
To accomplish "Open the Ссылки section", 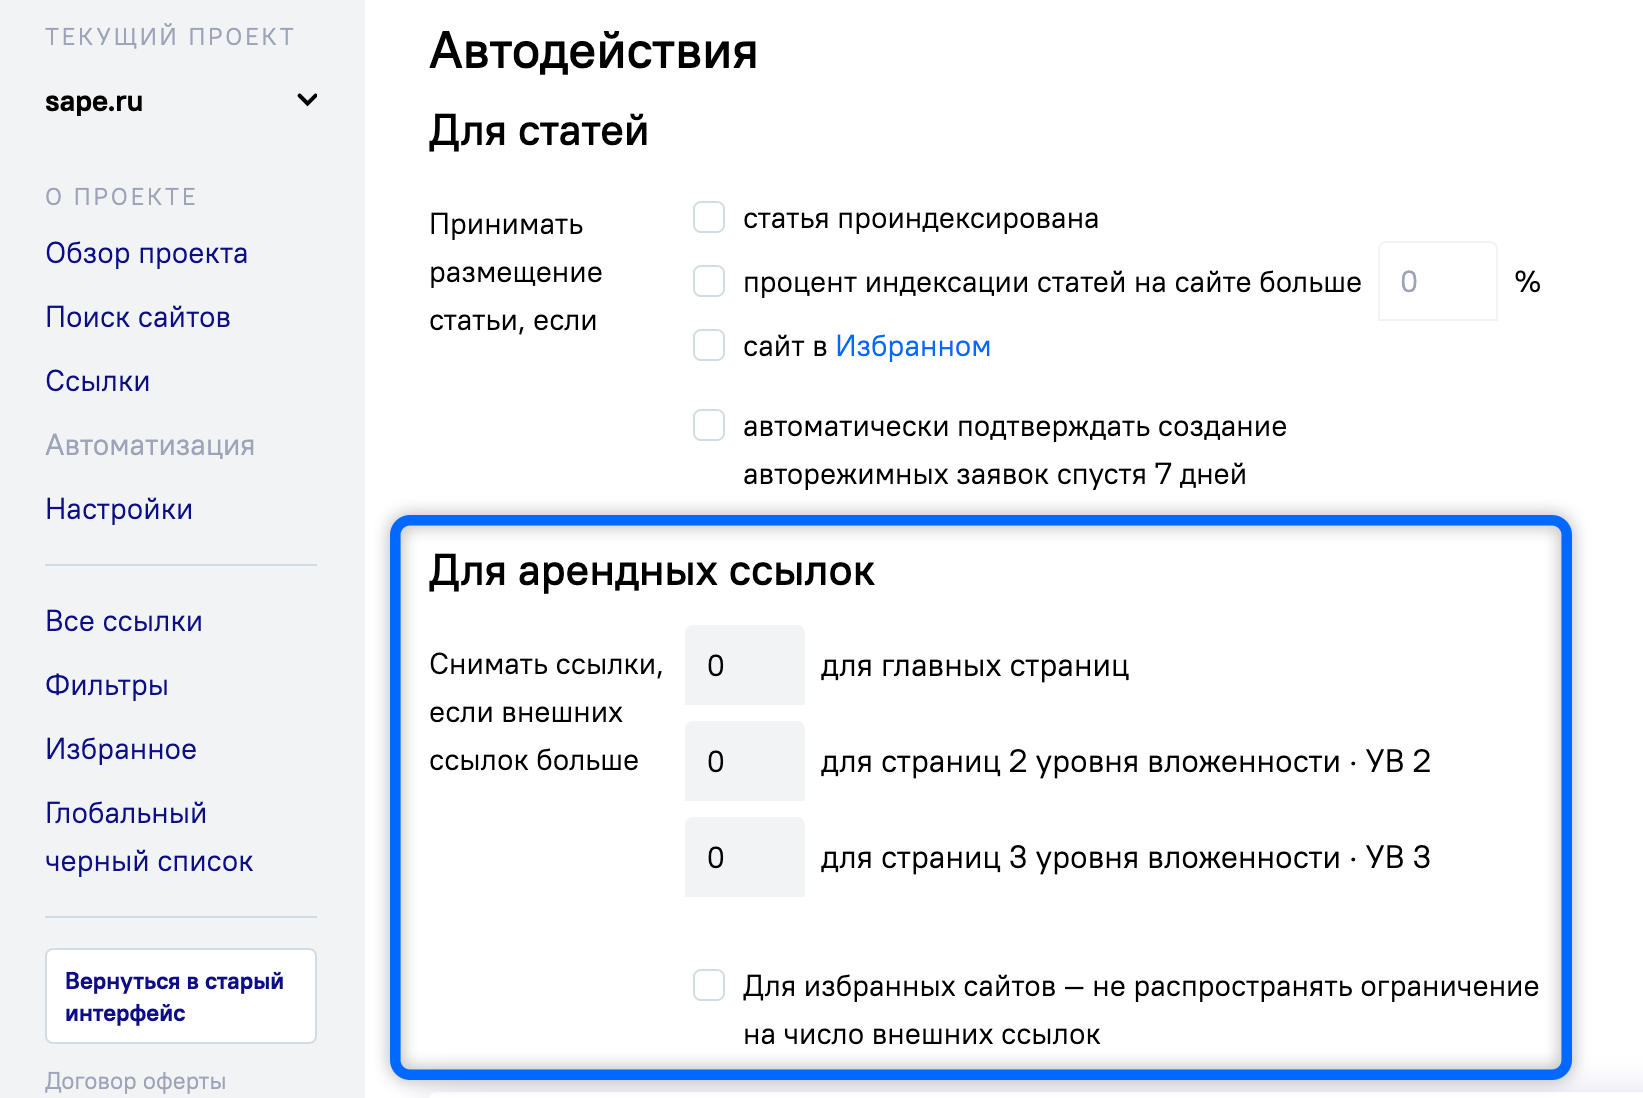I will tap(98, 381).
